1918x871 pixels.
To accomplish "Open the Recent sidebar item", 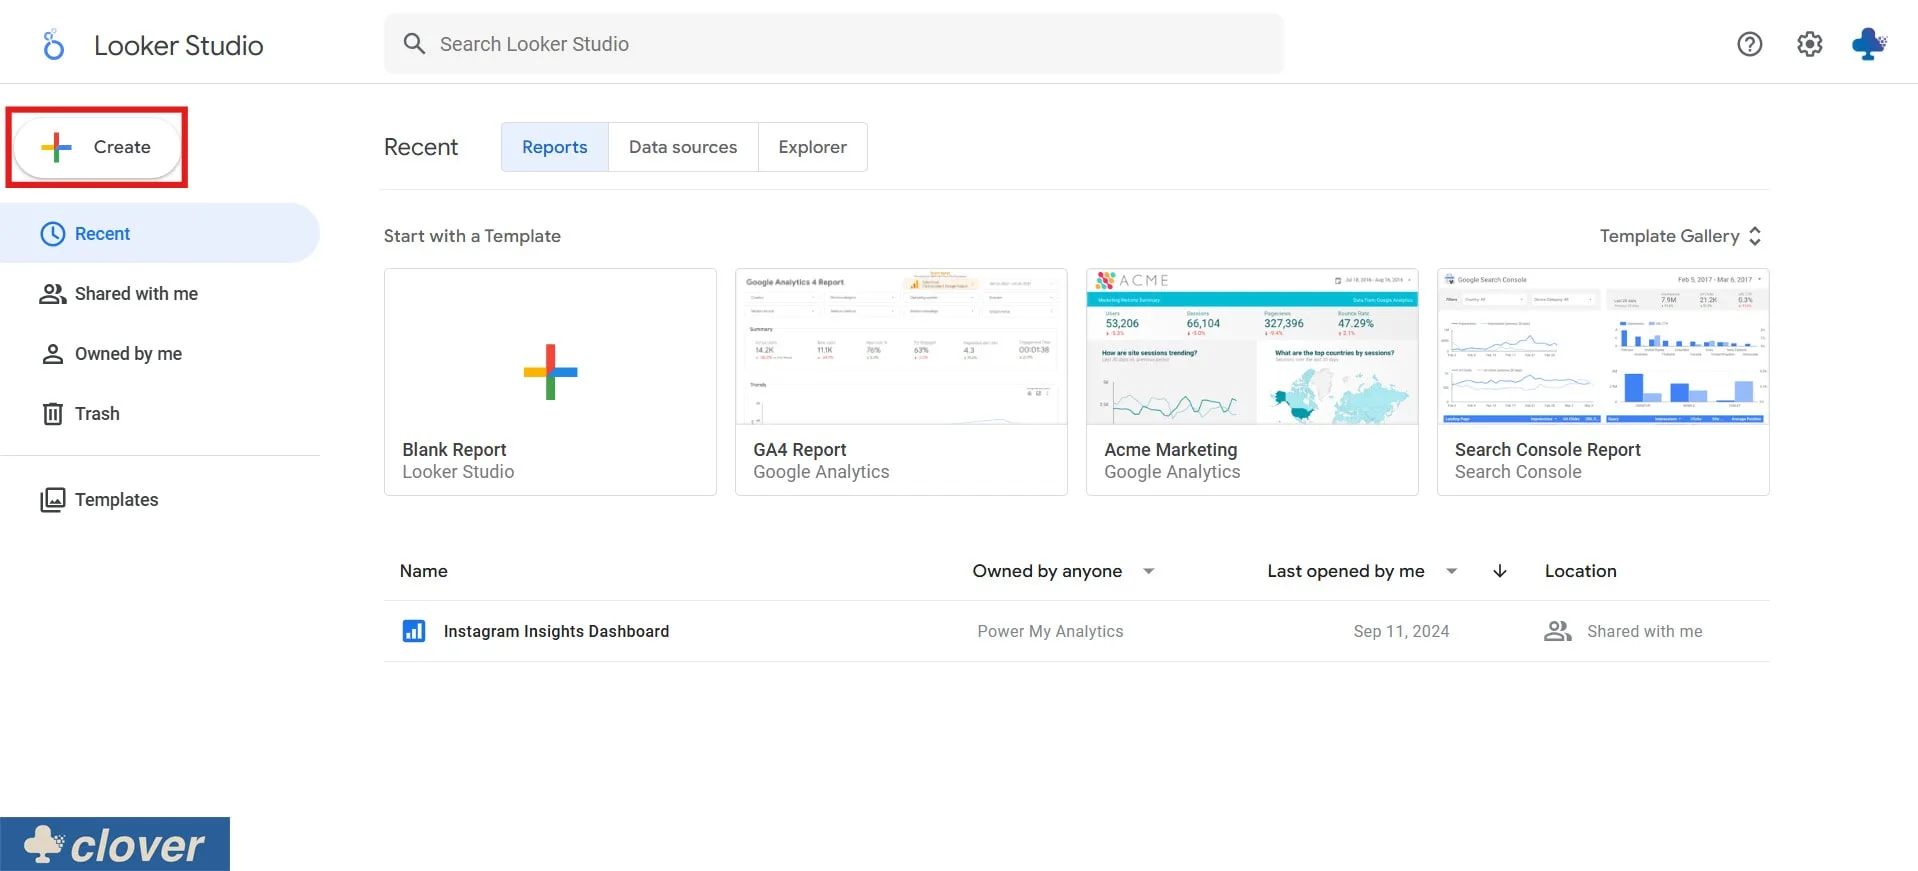I will point(160,234).
